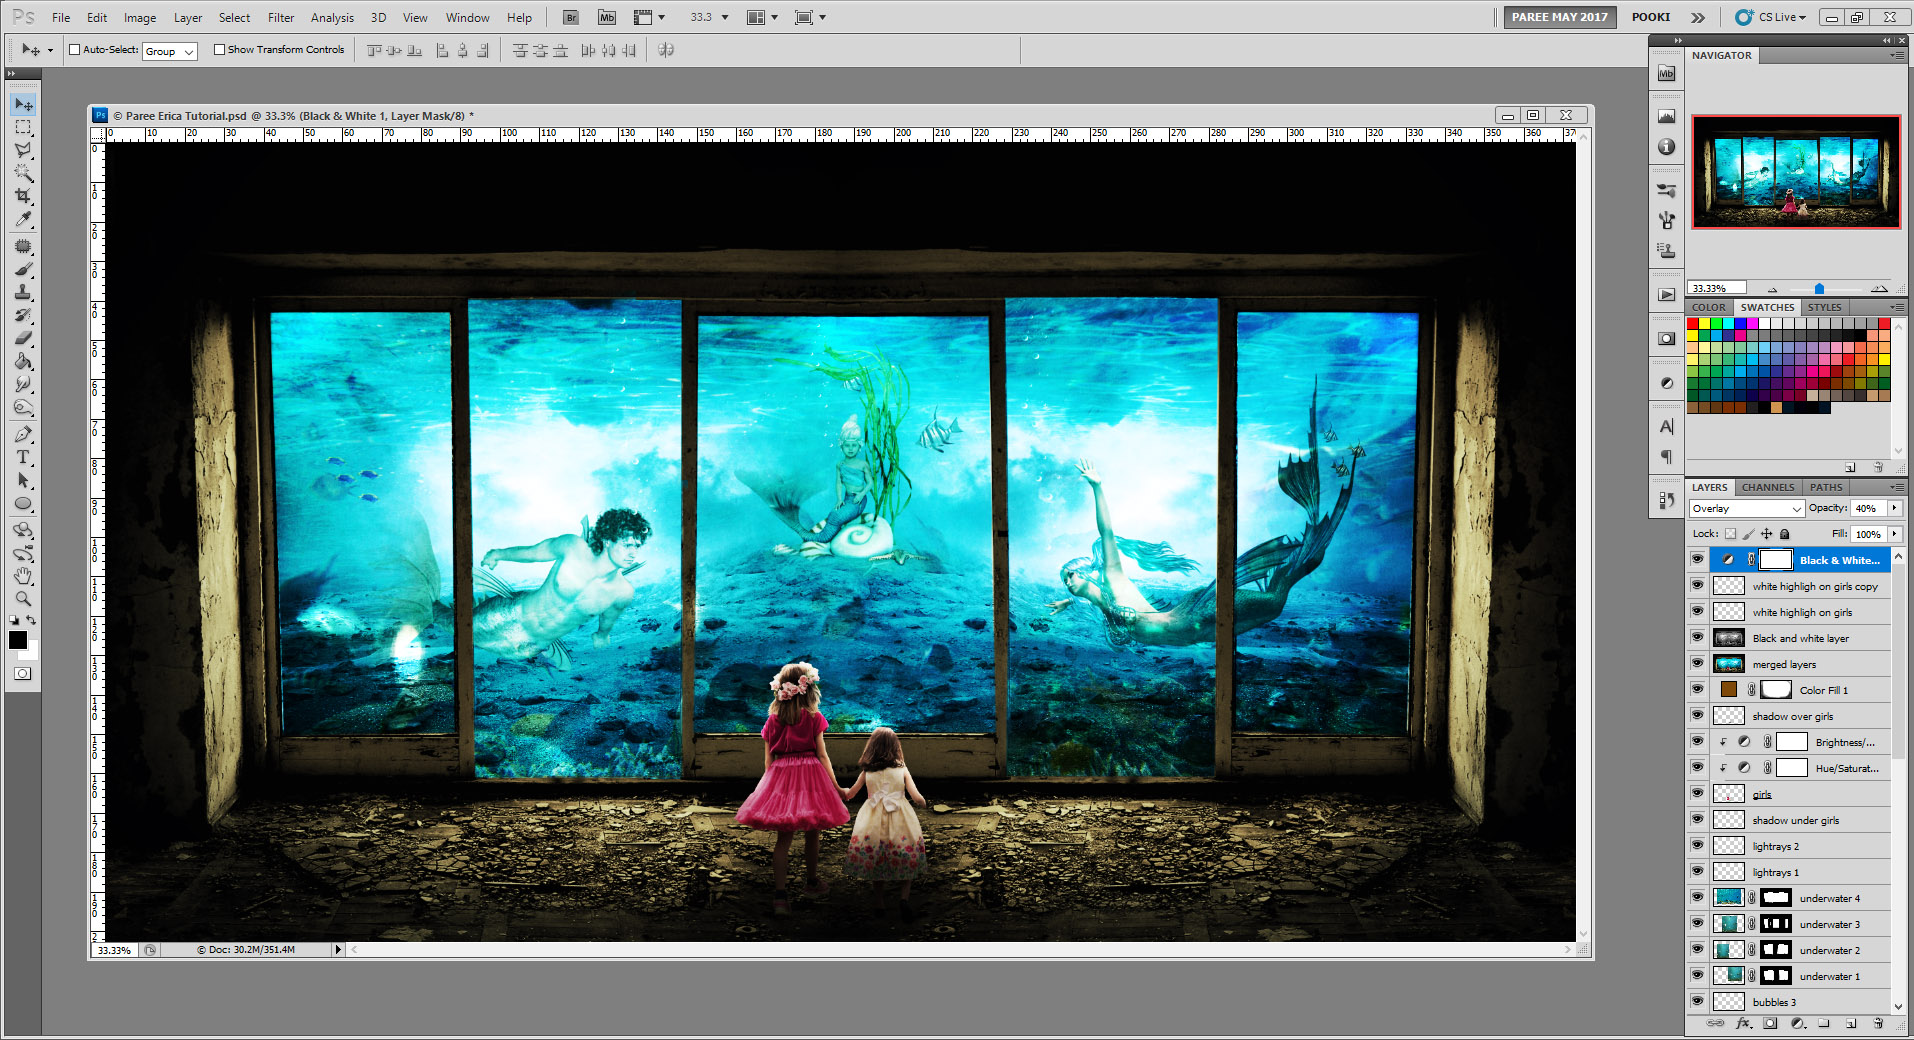Switch to the Channels tab

1767,487
